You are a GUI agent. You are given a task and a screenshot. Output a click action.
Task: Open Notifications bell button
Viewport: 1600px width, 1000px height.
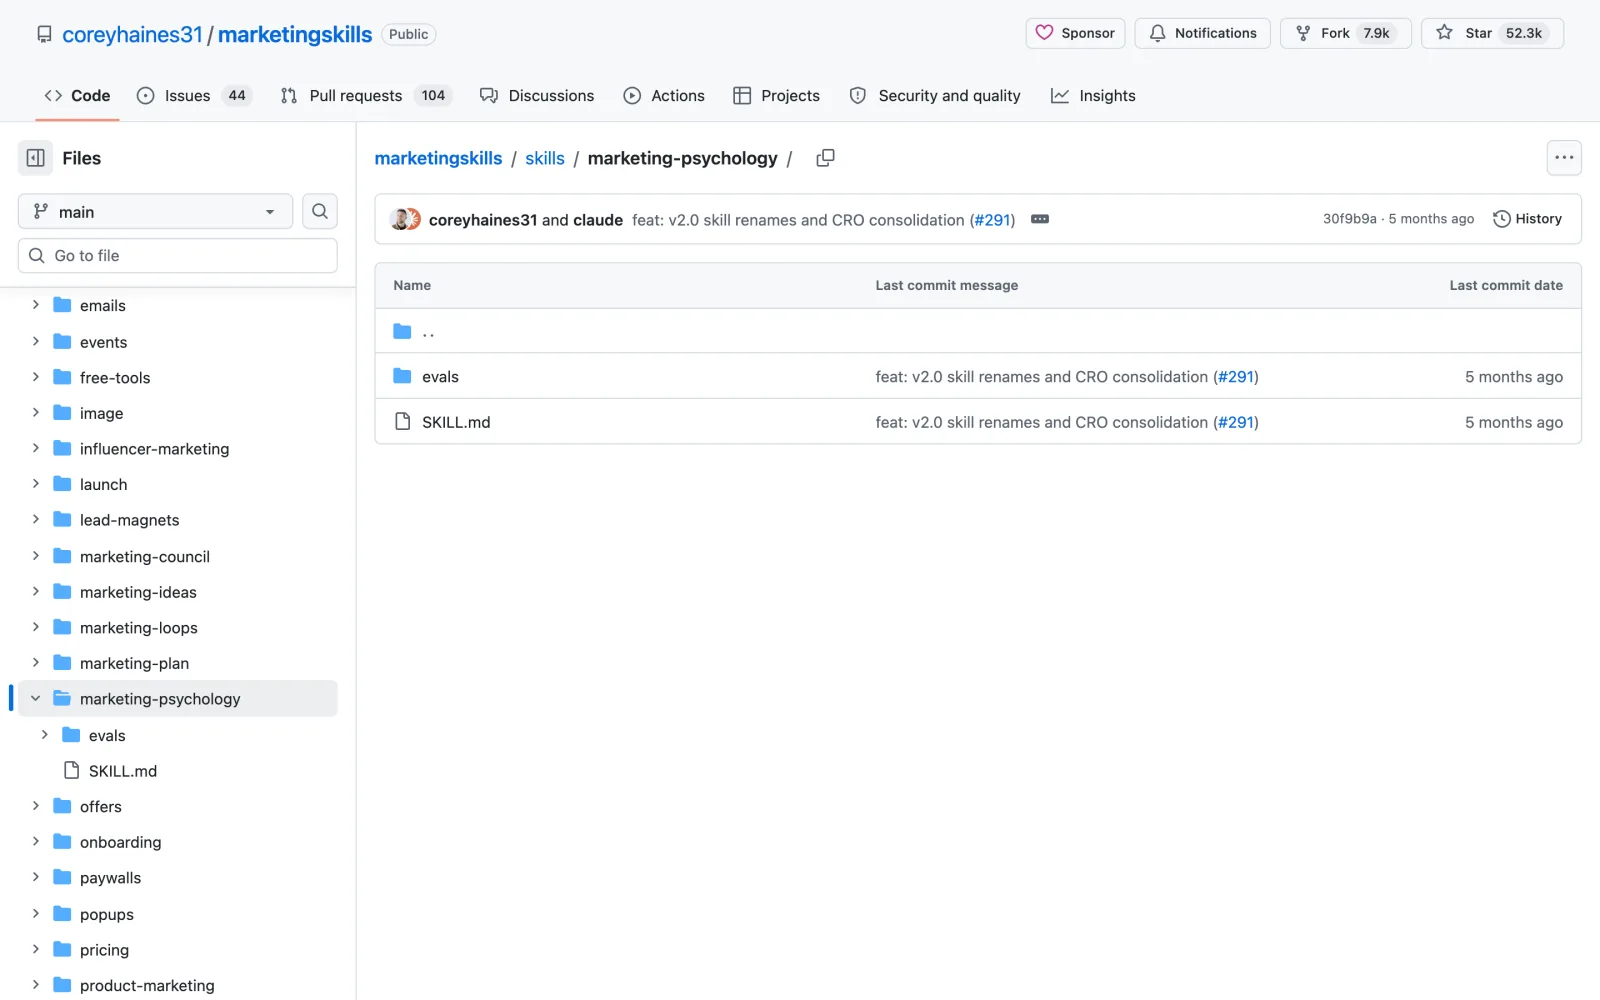point(1202,33)
